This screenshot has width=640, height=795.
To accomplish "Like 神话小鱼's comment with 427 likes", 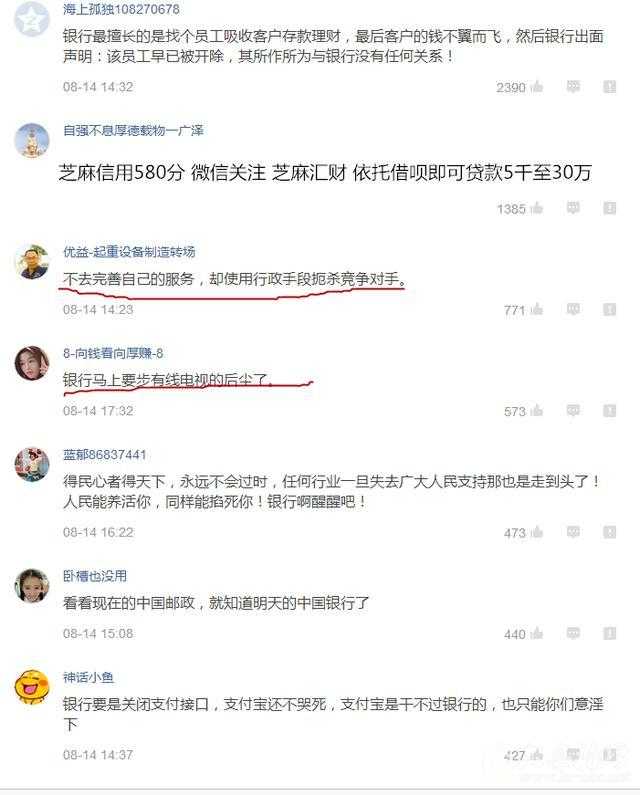I will (537, 755).
